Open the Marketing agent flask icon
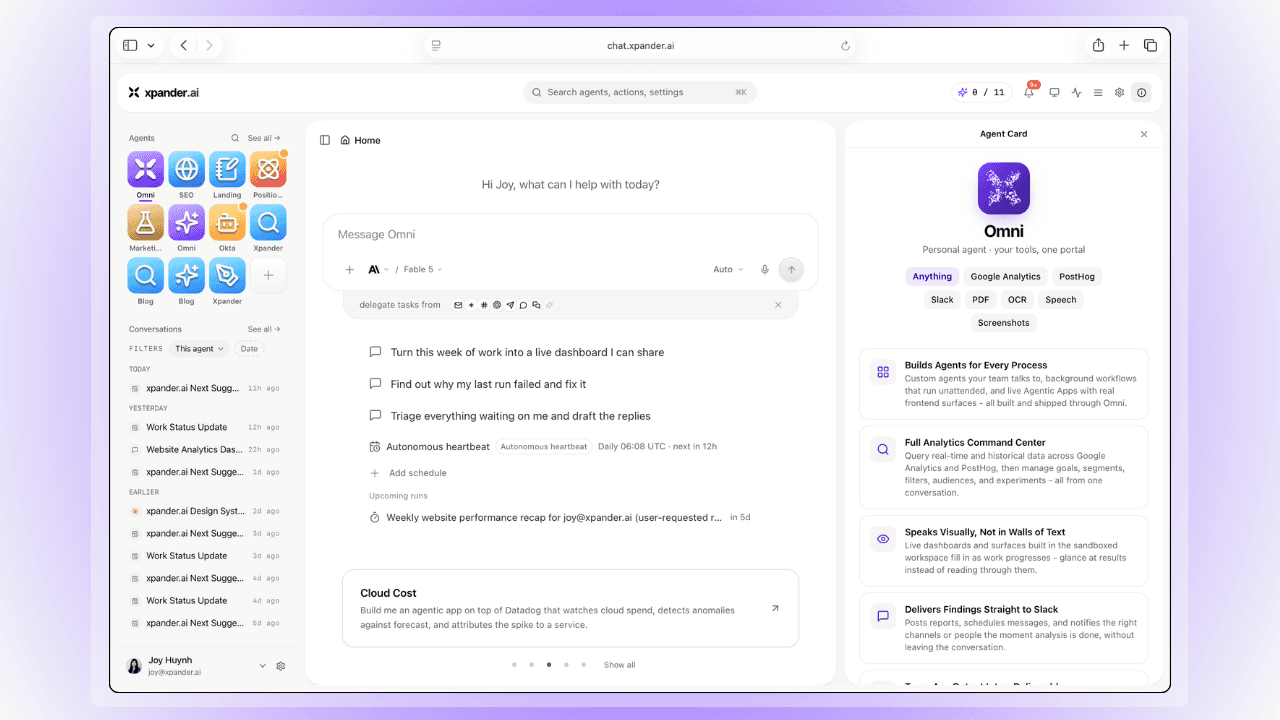Image resolution: width=1280 pixels, height=720 pixels. 146,222
